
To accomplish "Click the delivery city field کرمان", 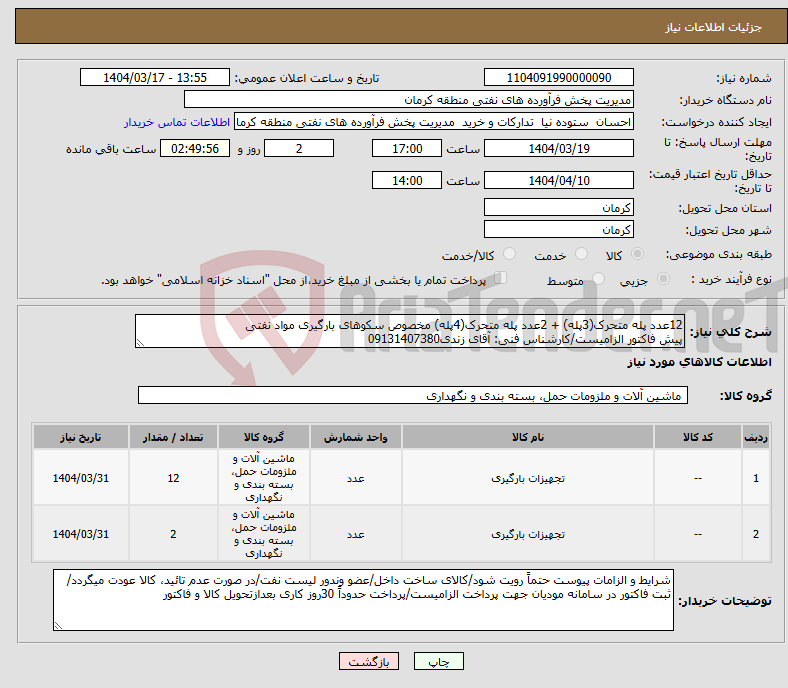I will [558, 229].
